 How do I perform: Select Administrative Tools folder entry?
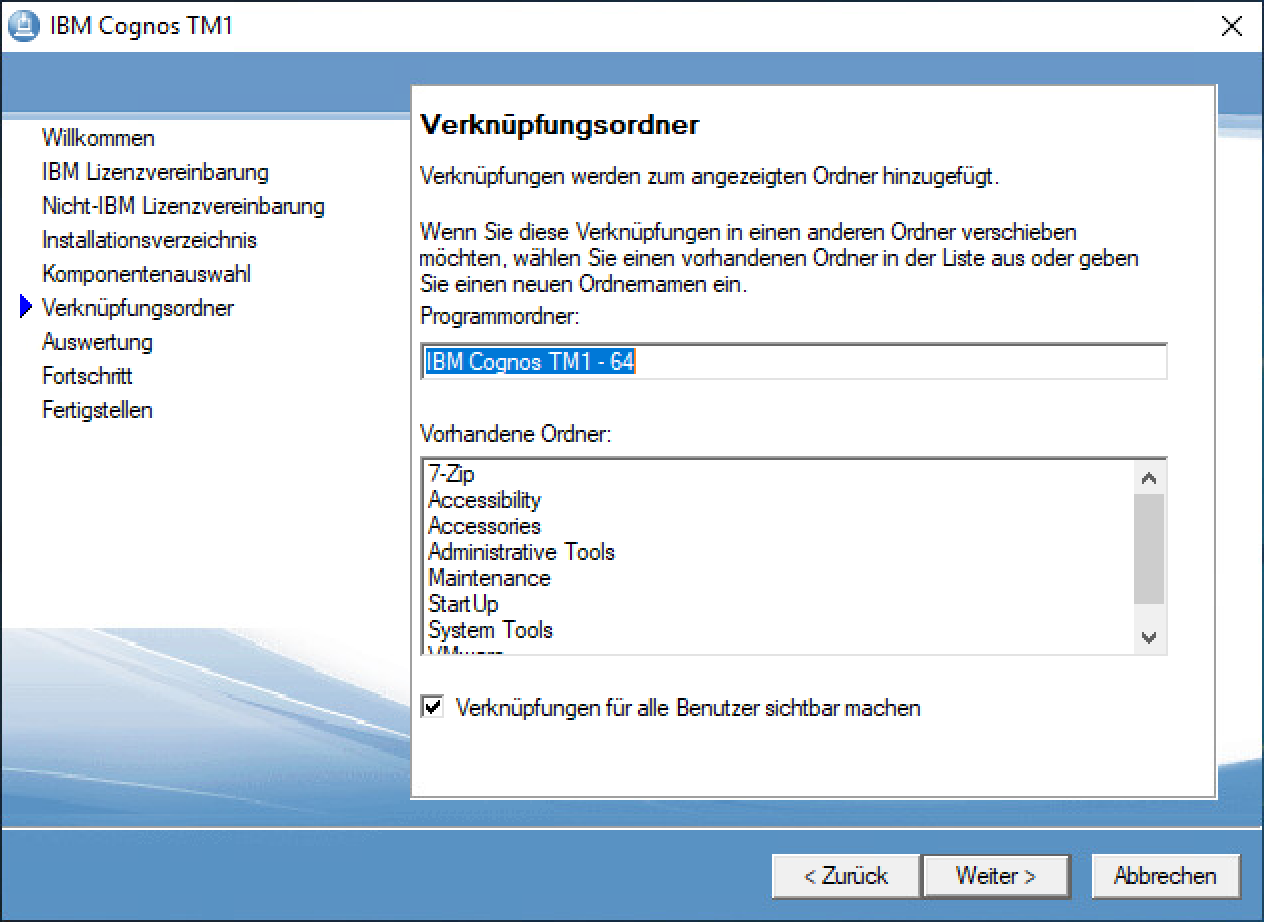tap(521, 552)
